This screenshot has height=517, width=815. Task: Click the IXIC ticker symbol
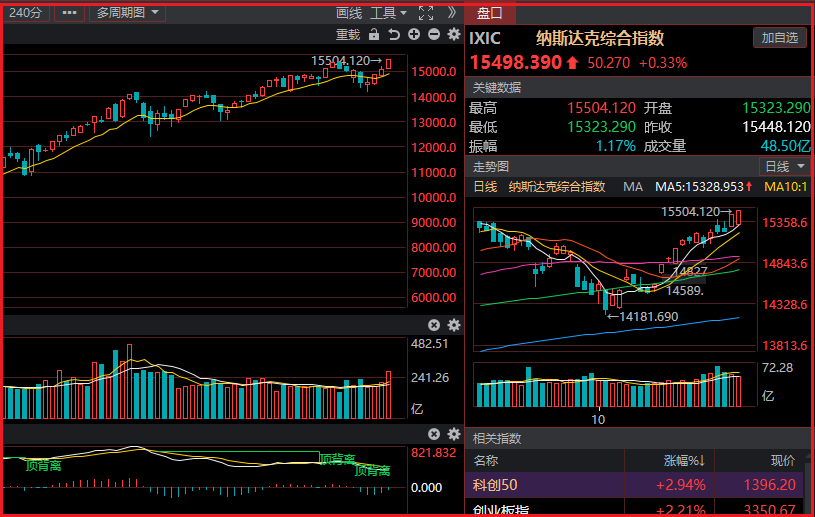click(485, 38)
